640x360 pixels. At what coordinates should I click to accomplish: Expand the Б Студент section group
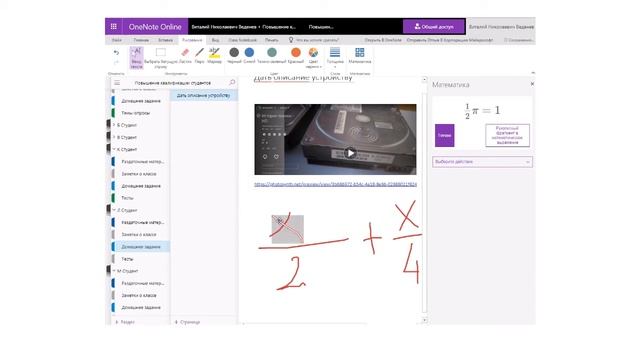click(x=114, y=125)
